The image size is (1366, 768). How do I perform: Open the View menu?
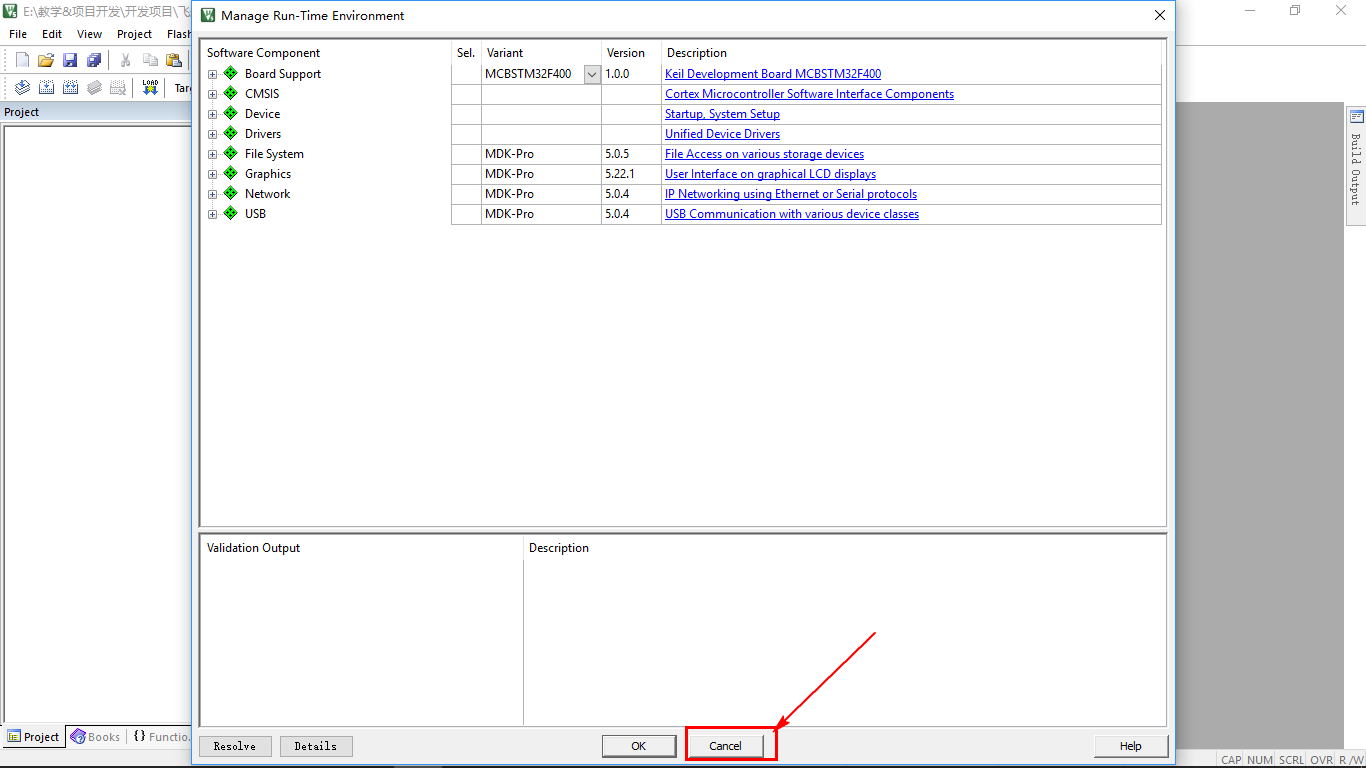pyautogui.click(x=90, y=34)
